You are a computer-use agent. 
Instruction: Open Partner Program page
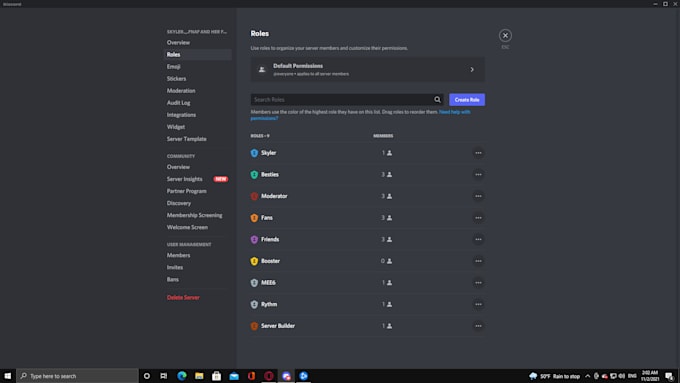[x=186, y=191]
